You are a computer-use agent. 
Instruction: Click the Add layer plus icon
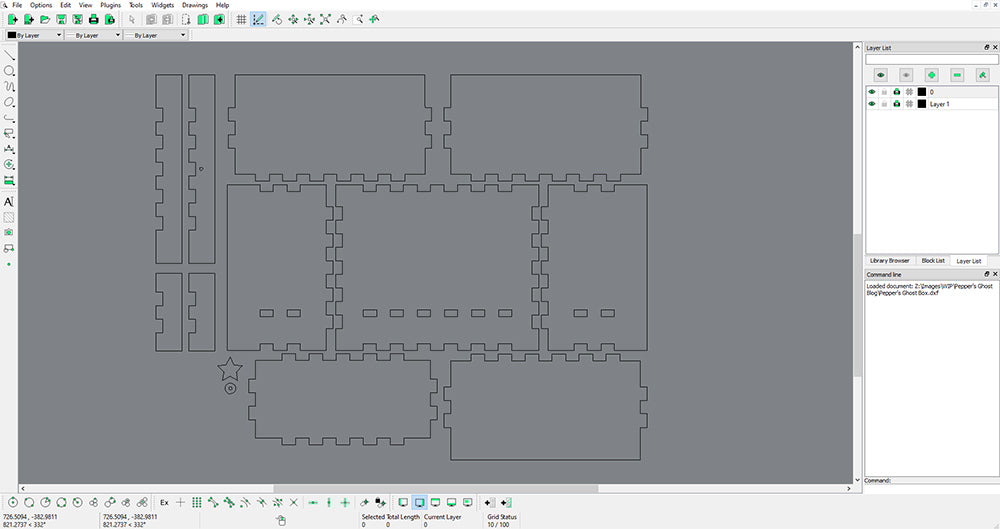tap(931, 75)
